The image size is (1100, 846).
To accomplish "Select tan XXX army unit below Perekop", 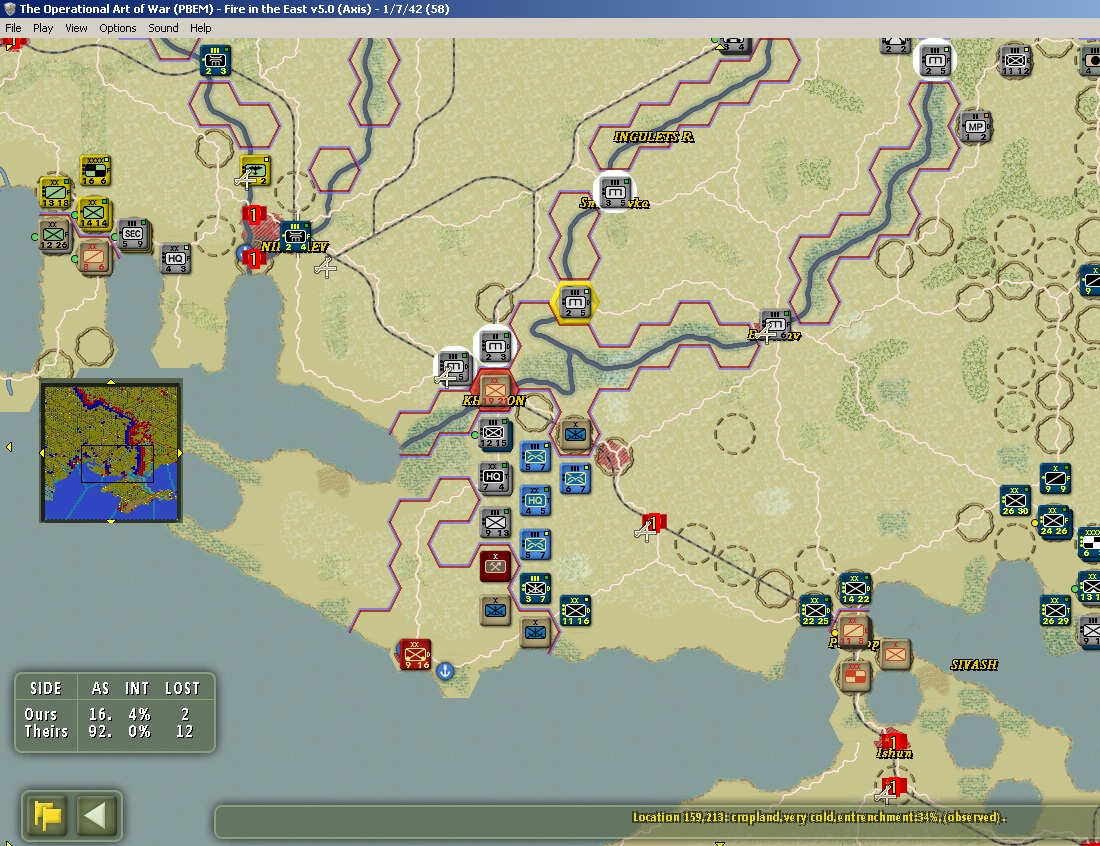I will coord(854,676).
